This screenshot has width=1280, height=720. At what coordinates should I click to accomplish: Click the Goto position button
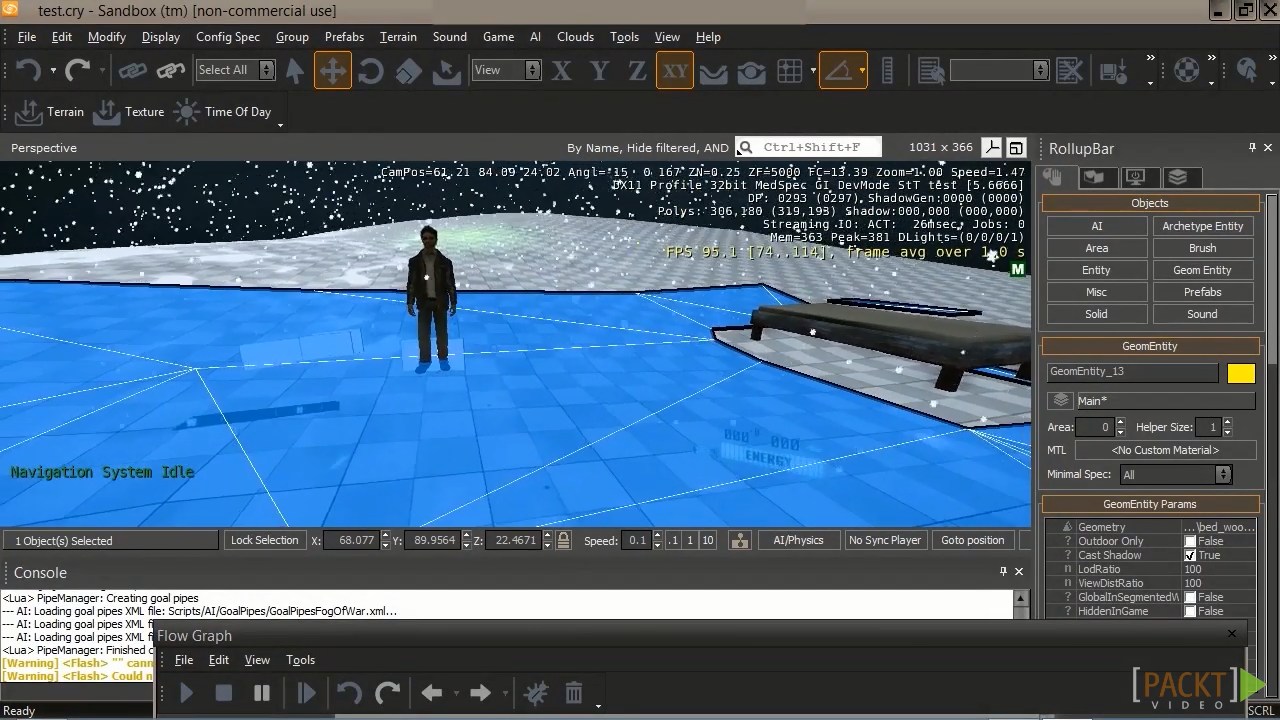(973, 540)
